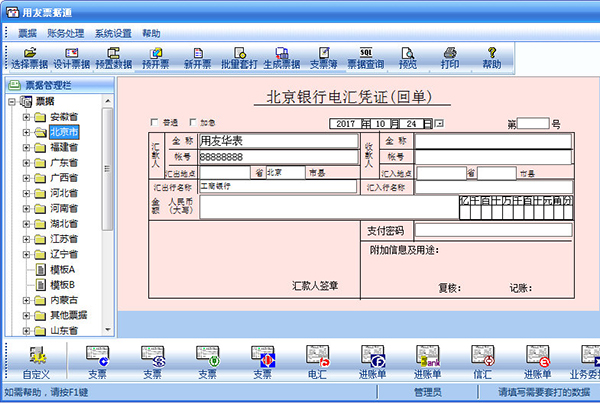600x404 pixels.
Task: Open 票据查询 SQL query tool
Action: (366, 58)
